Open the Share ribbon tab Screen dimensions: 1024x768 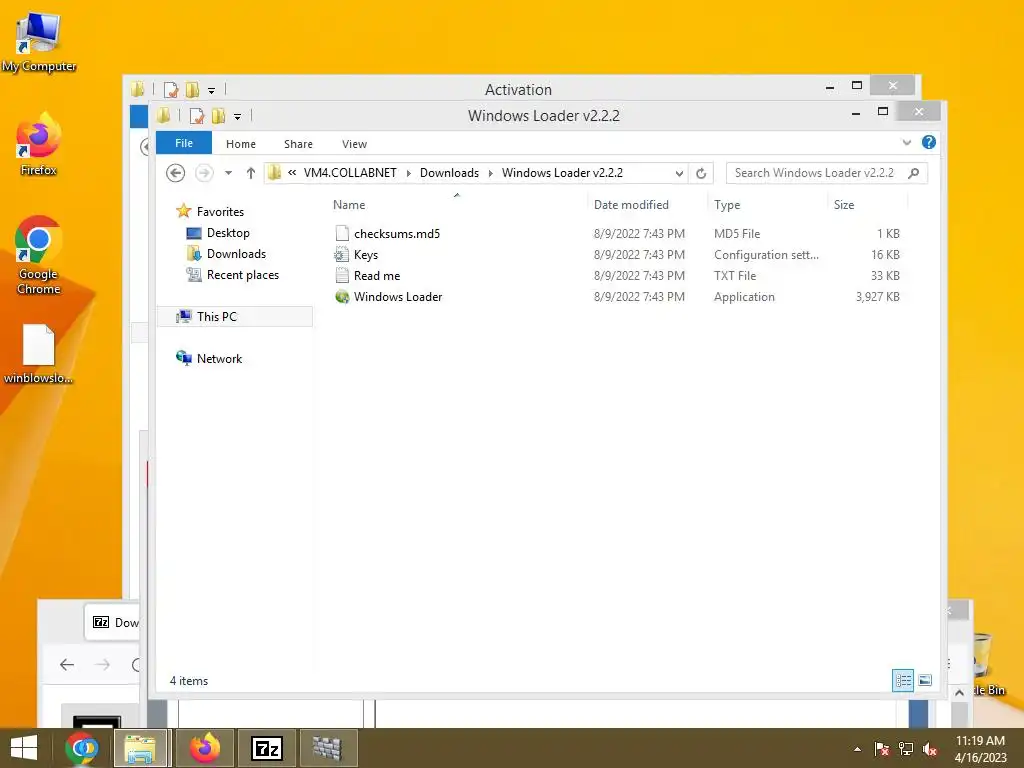coord(298,144)
